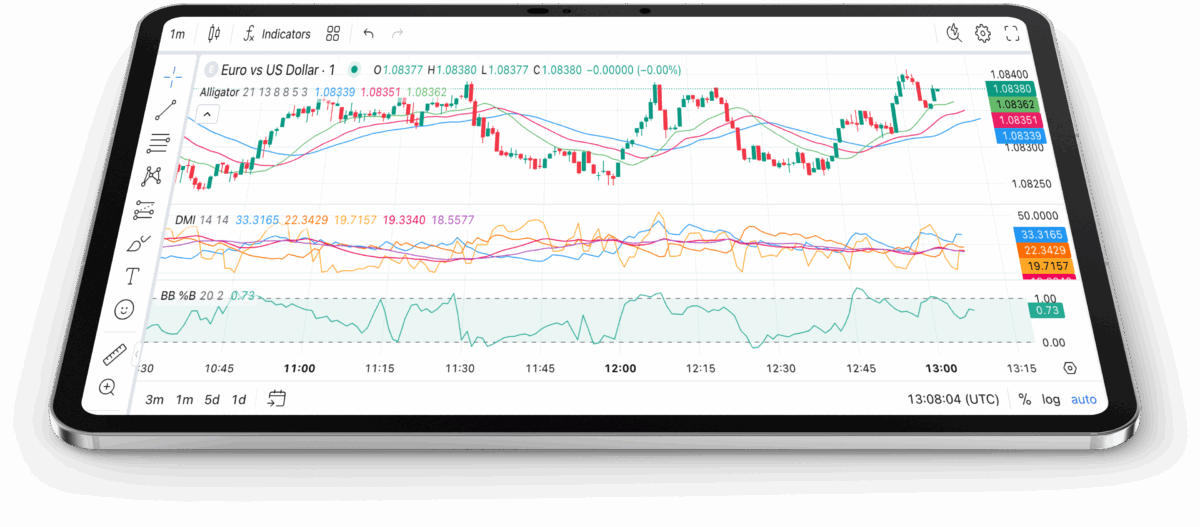Set the date range to 3m
The width and height of the screenshot is (1200, 527).
pos(154,399)
